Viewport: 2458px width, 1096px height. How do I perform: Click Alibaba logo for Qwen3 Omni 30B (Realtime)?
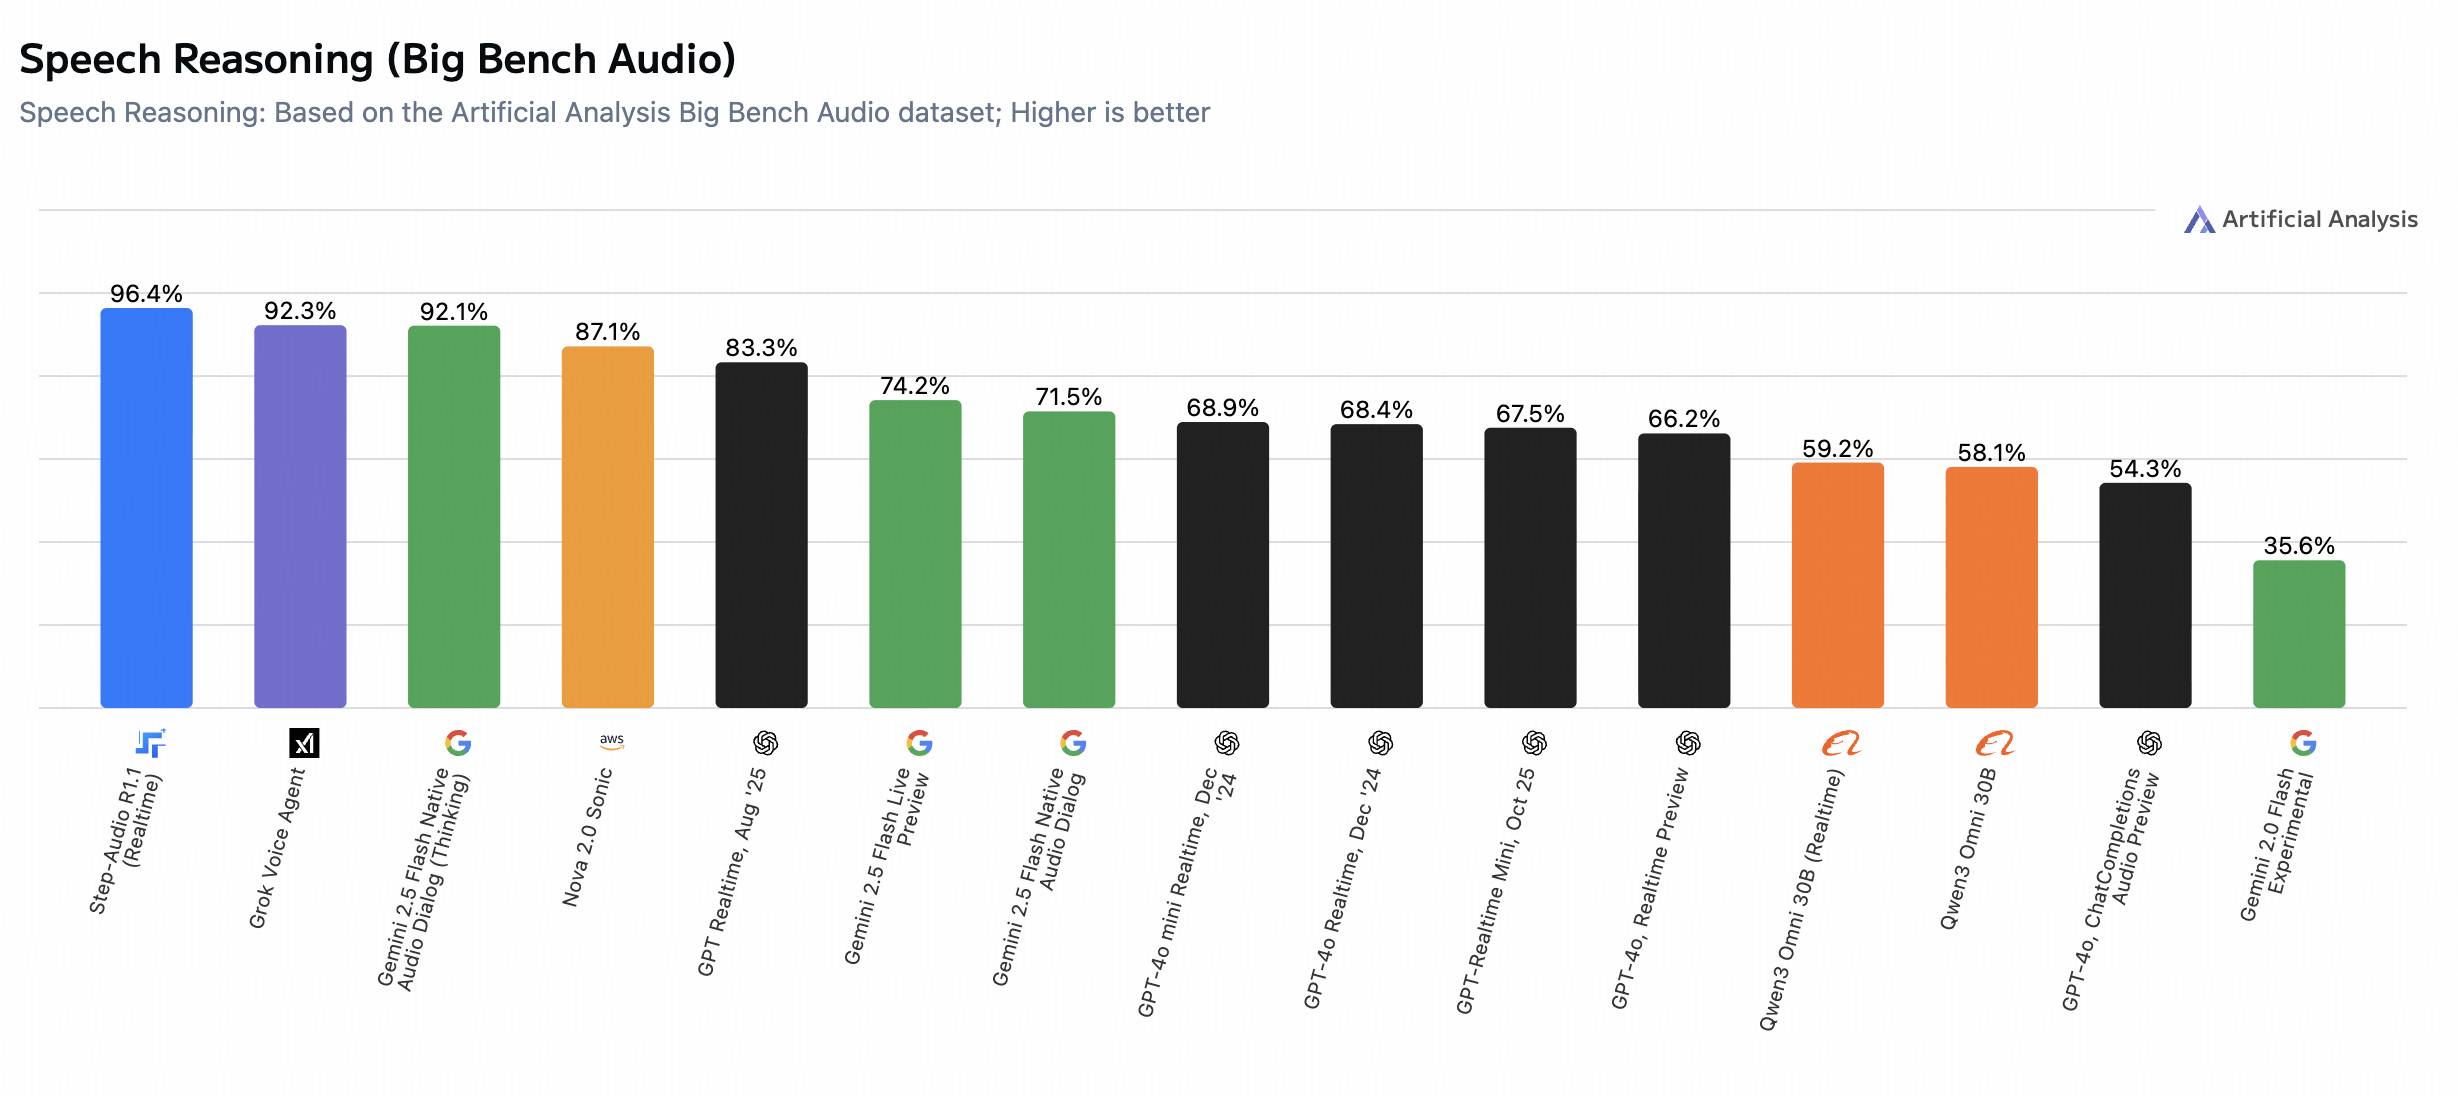point(1841,743)
